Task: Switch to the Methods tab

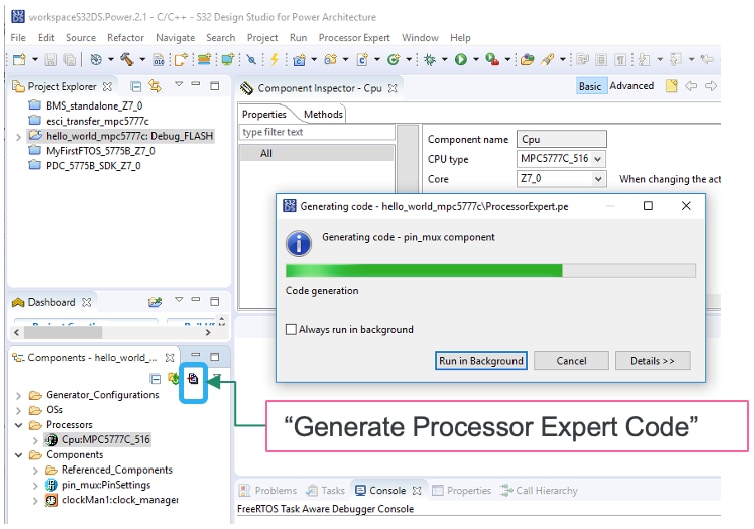Action: point(323,114)
